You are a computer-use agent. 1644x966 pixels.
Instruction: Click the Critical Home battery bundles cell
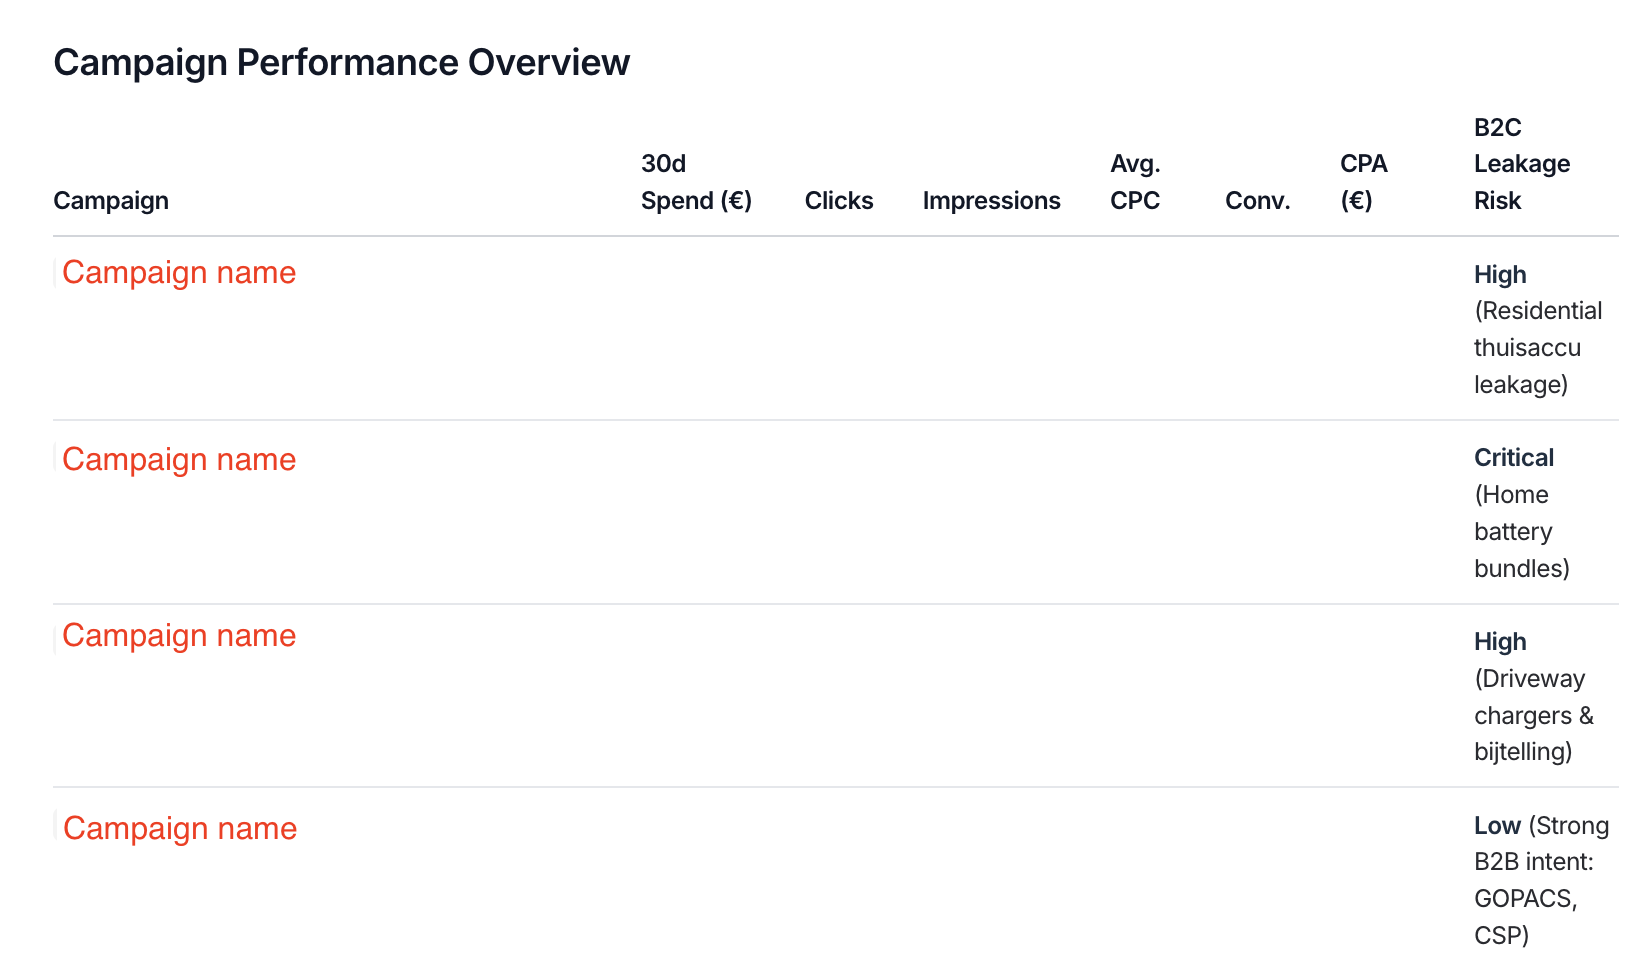point(1522,513)
